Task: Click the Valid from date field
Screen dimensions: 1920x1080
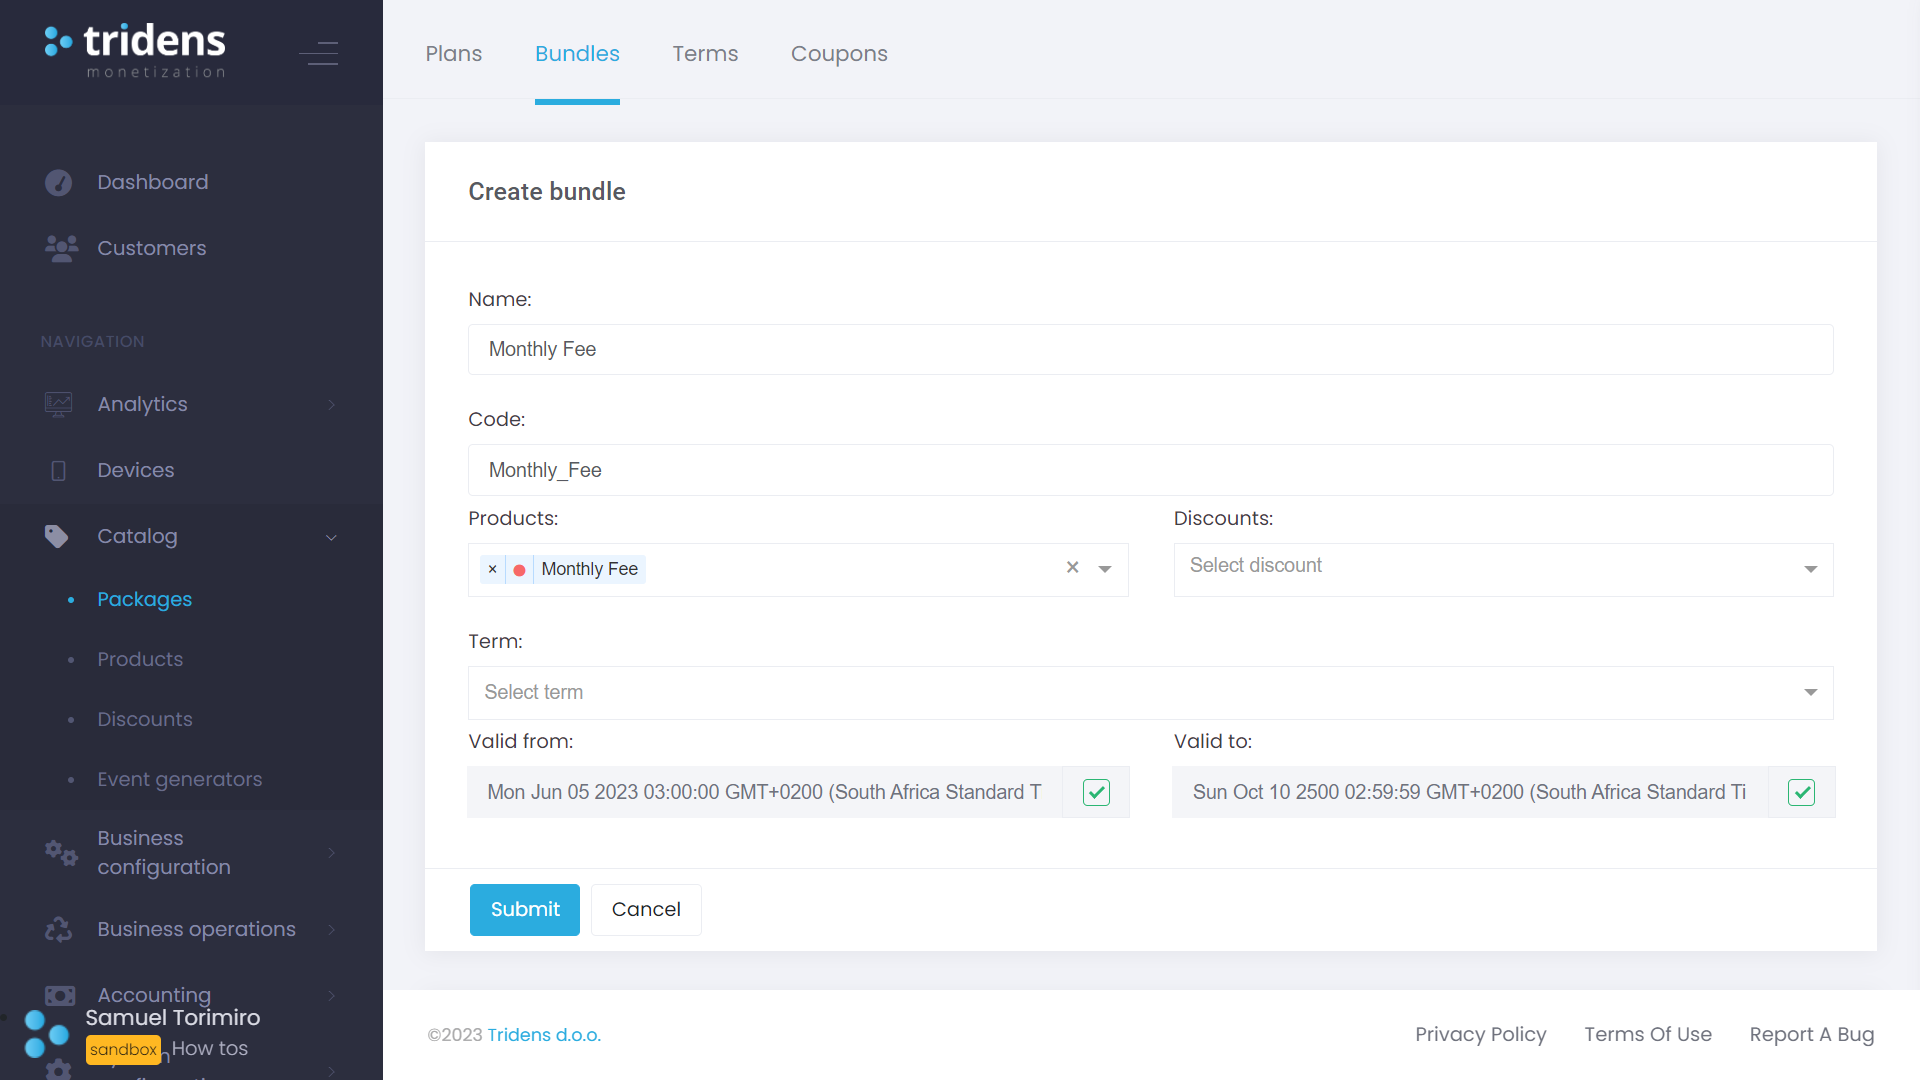Action: coord(764,792)
